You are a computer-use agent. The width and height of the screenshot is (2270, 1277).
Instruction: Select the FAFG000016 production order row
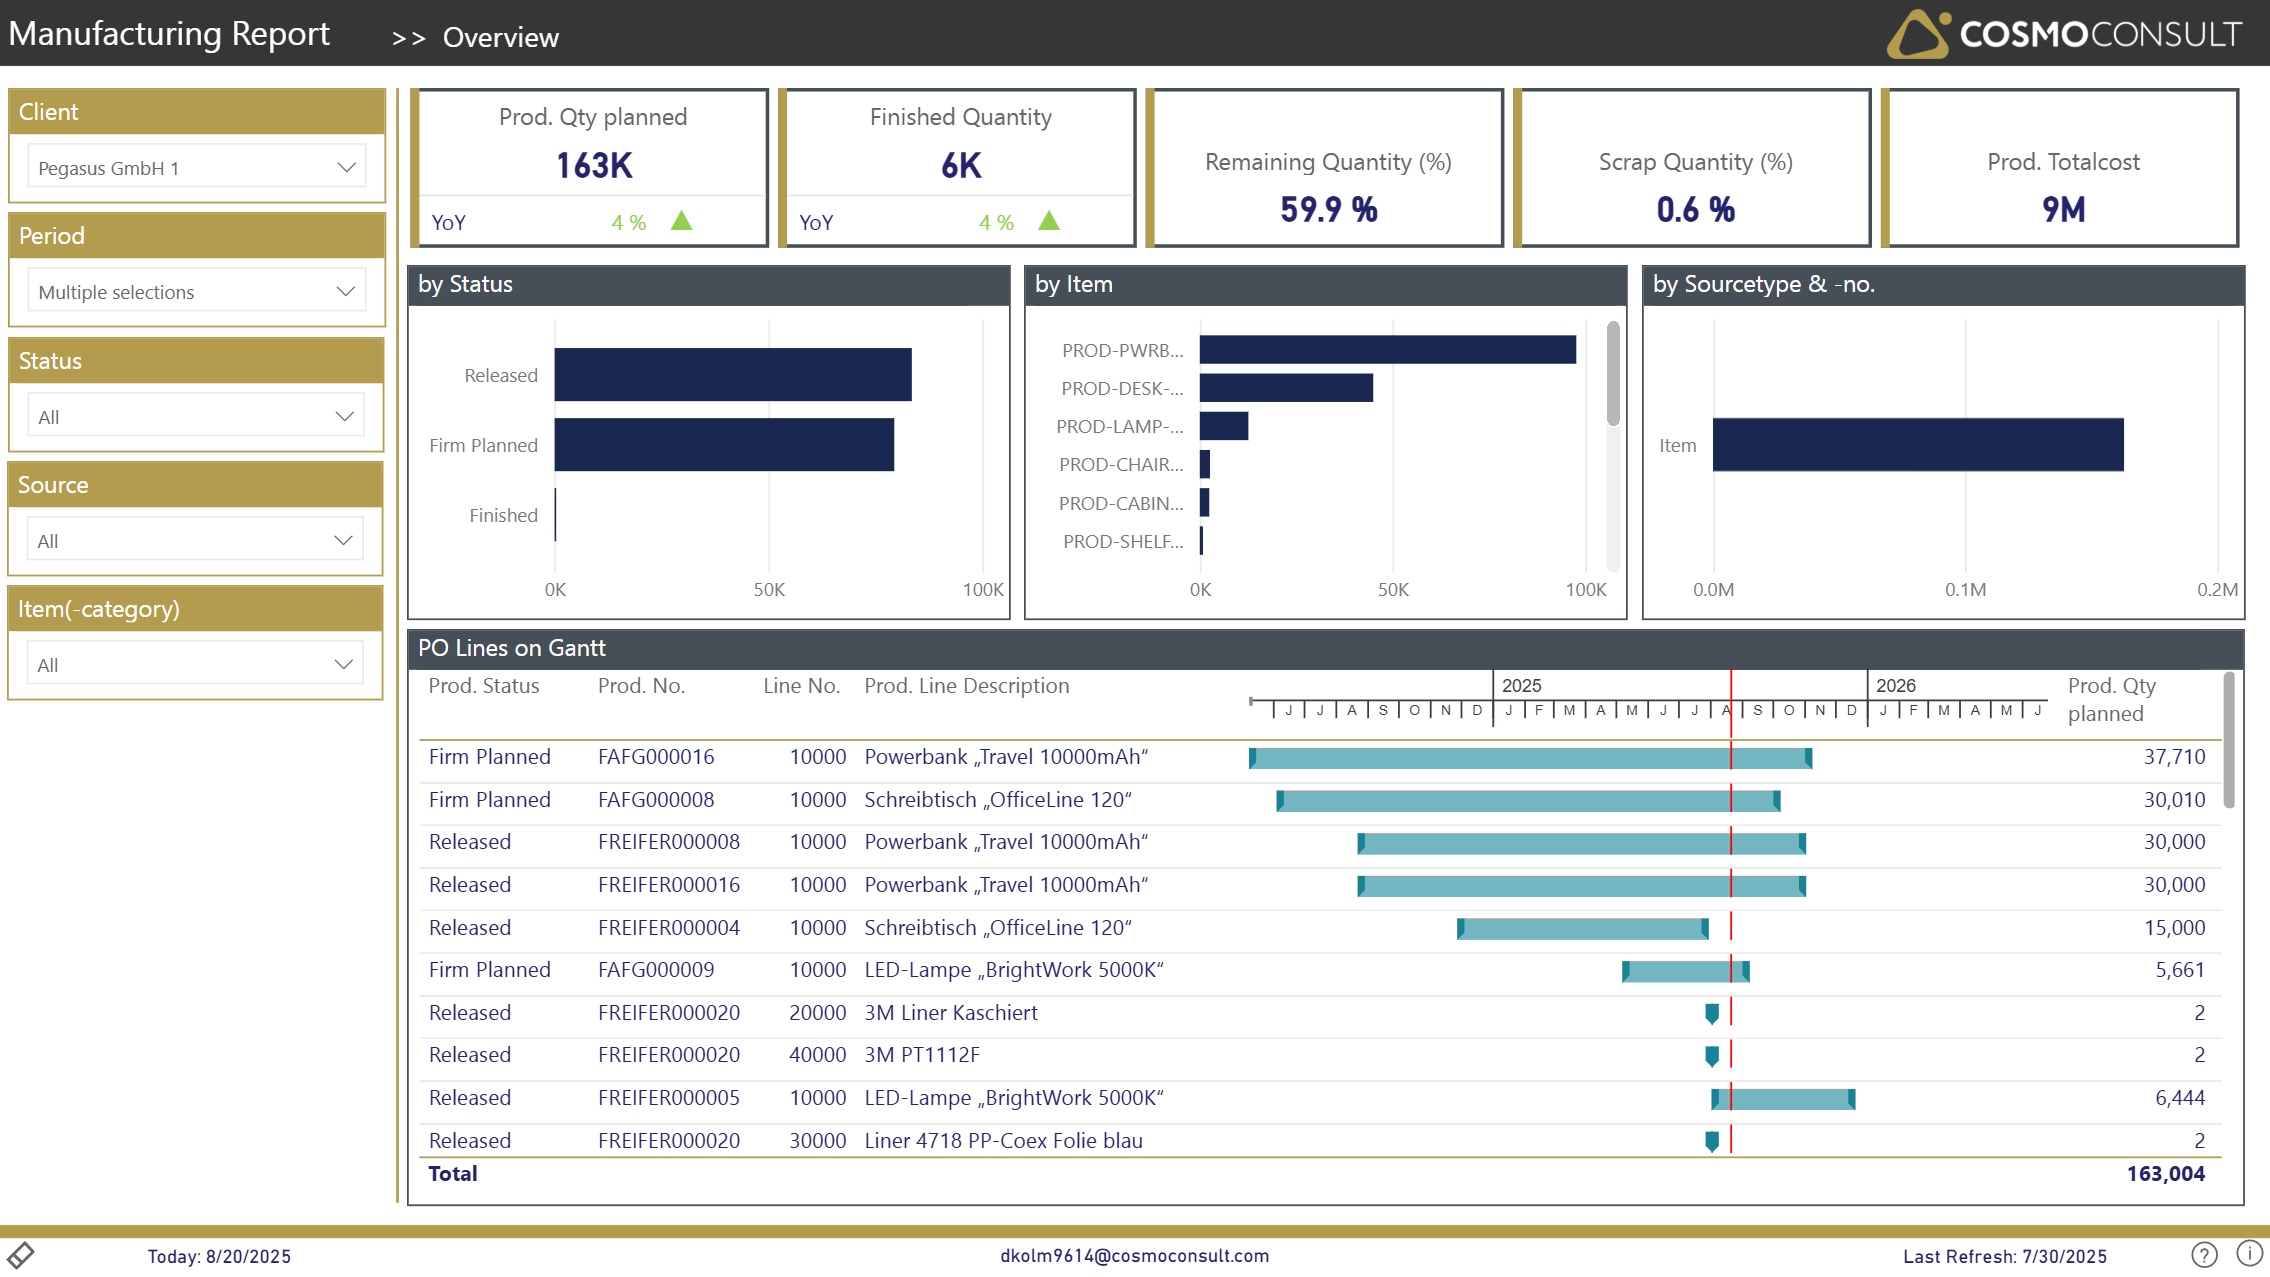click(656, 757)
